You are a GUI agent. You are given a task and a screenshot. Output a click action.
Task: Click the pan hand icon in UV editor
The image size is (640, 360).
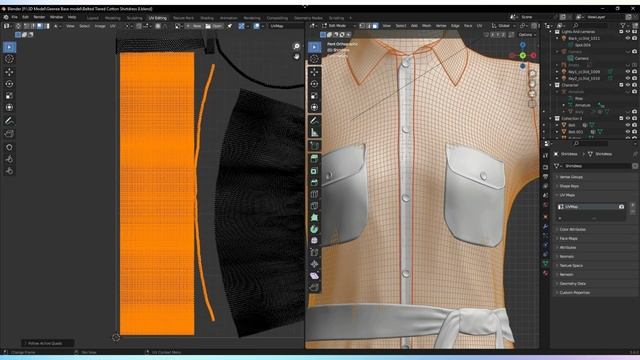tap(297, 56)
